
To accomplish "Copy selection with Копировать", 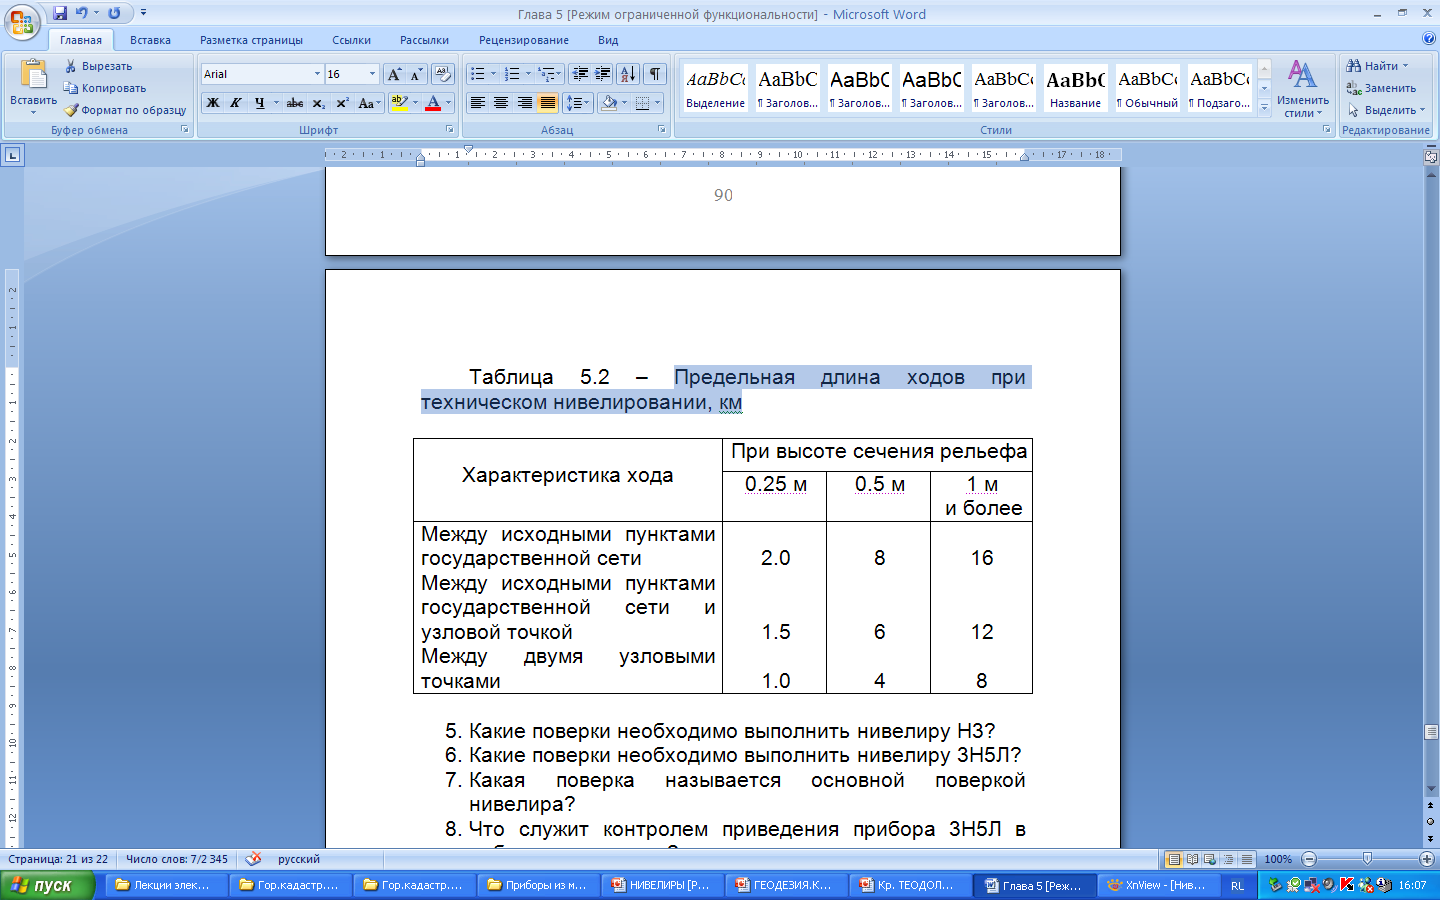I will pyautogui.click(x=104, y=88).
